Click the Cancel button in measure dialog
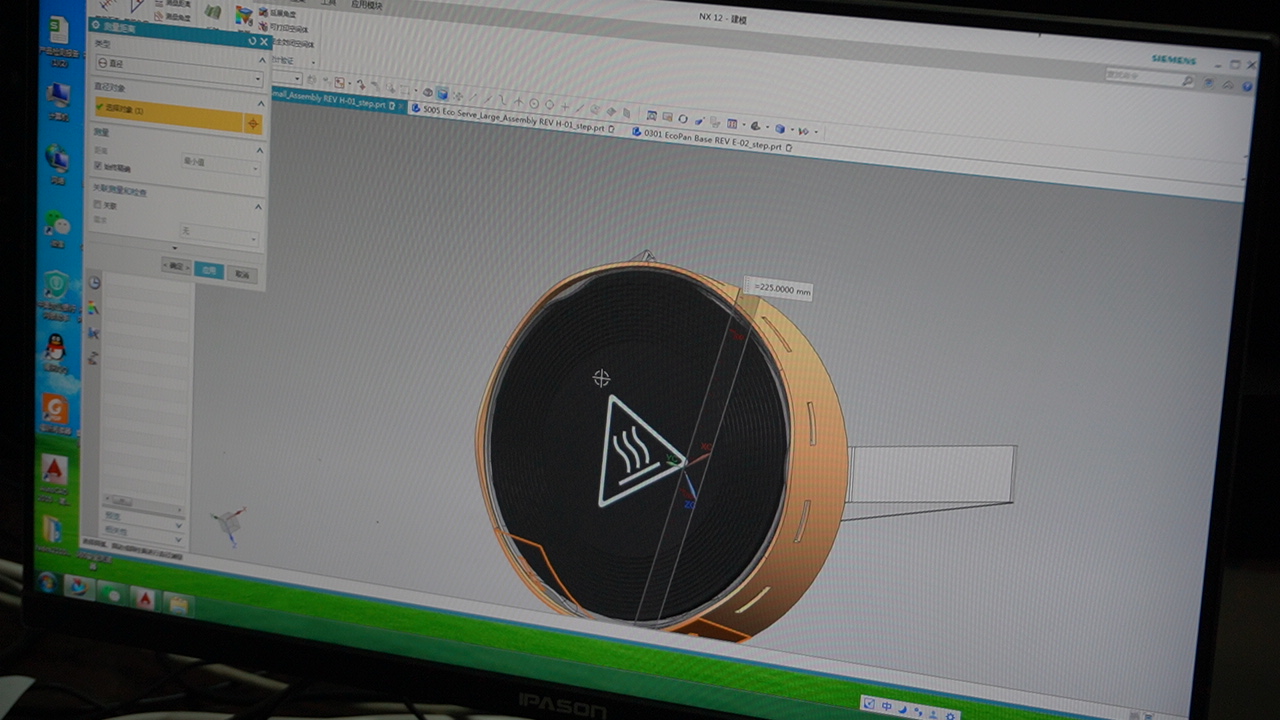Image resolution: width=1280 pixels, height=720 pixels. tap(242, 274)
